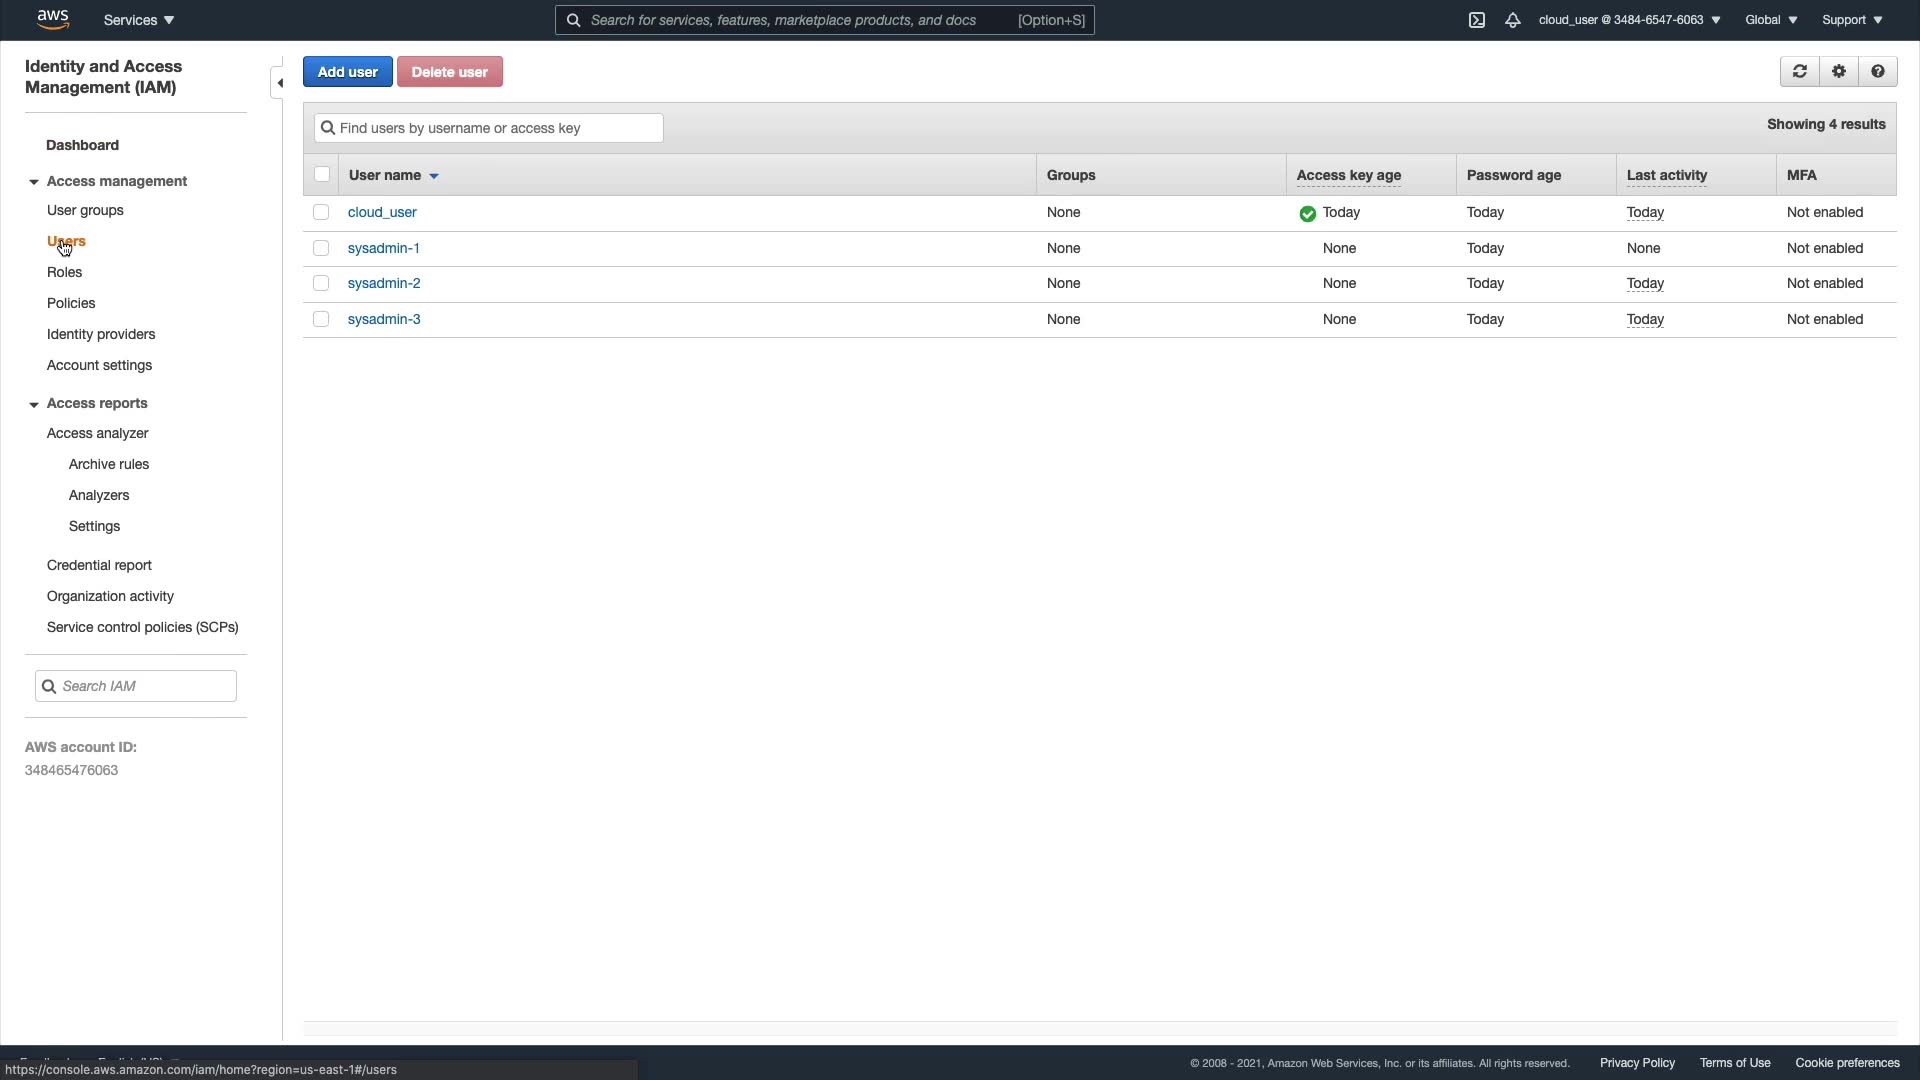Select the cloud_user checkbox
1920x1080 pixels.
click(321, 212)
